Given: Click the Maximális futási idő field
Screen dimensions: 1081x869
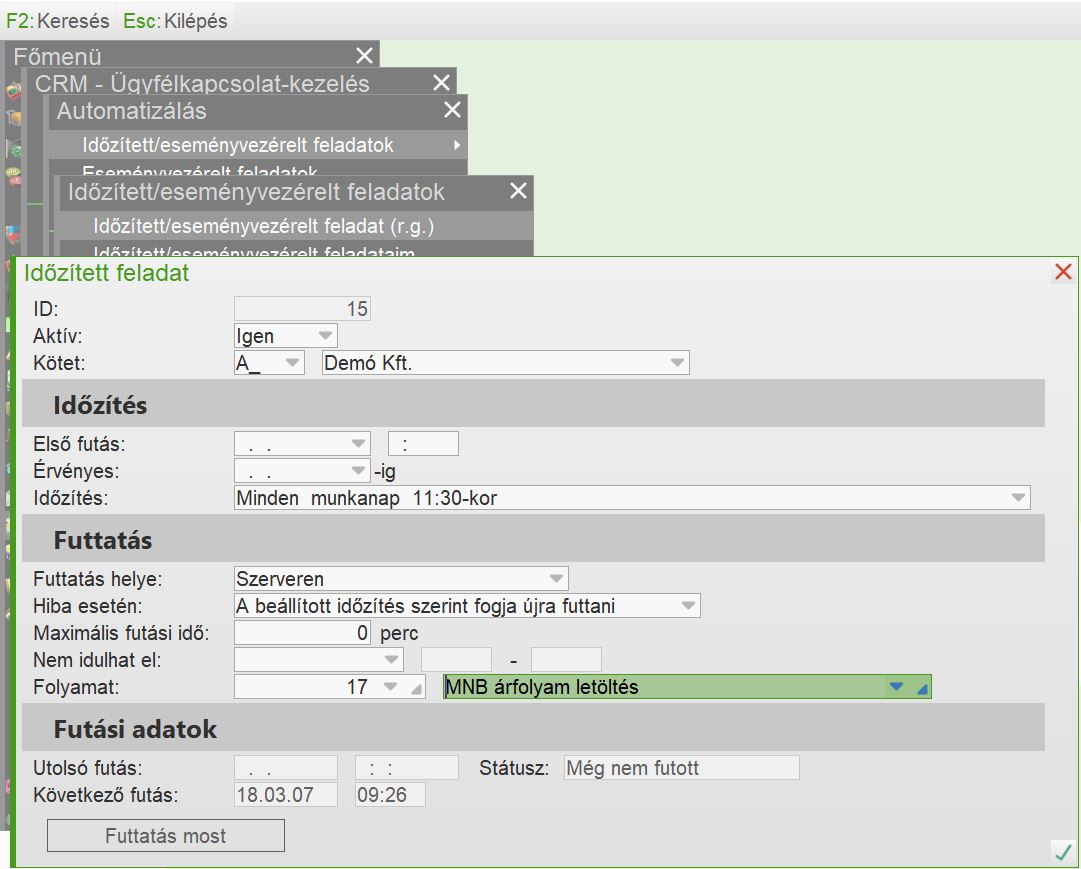Looking at the screenshot, I should 303,632.
